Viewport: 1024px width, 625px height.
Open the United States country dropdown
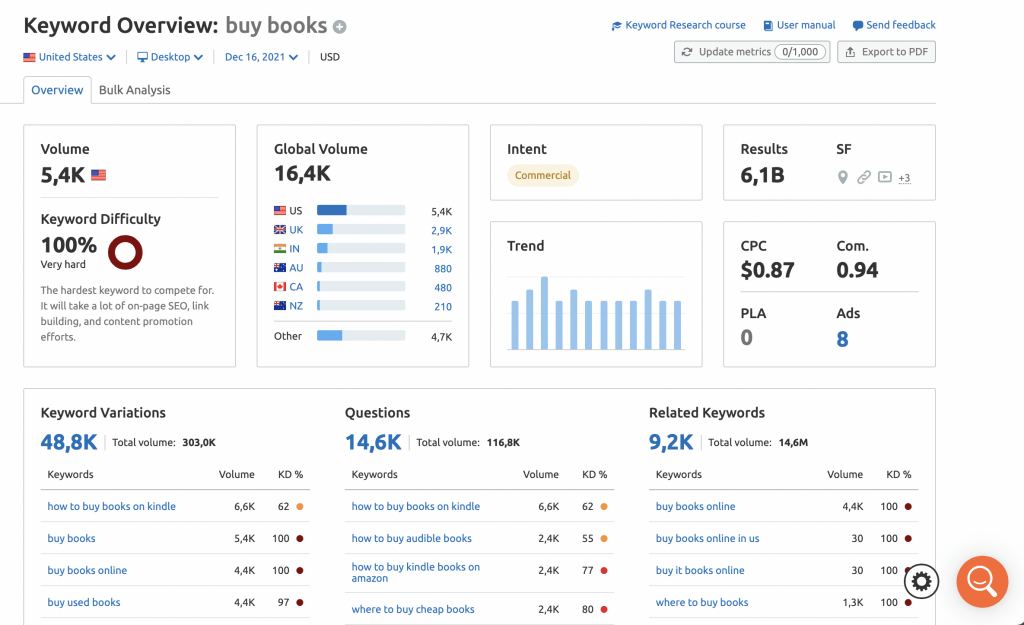[70, 57]
